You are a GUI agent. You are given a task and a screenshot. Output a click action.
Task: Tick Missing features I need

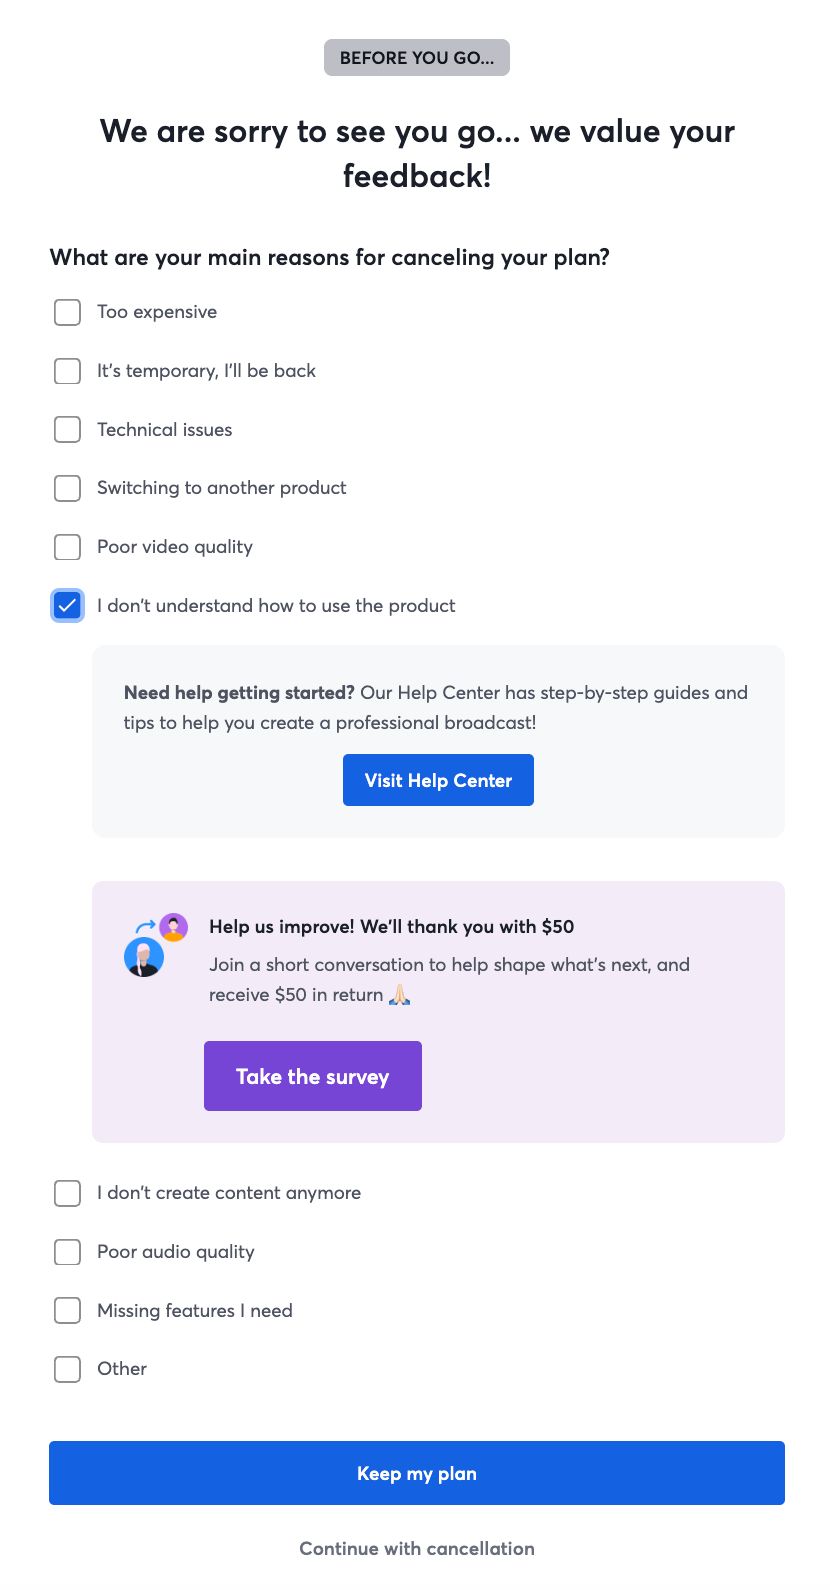[67, 1311]
